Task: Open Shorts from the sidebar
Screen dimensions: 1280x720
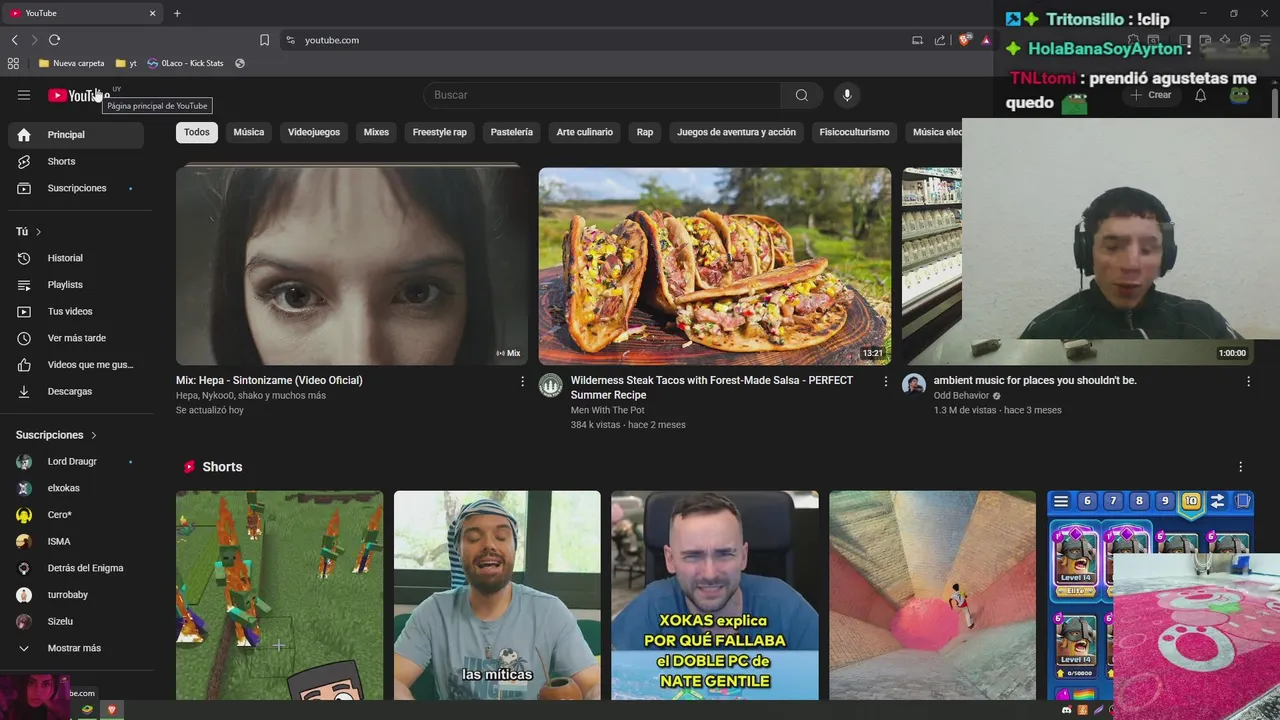Action: (76, 161)
